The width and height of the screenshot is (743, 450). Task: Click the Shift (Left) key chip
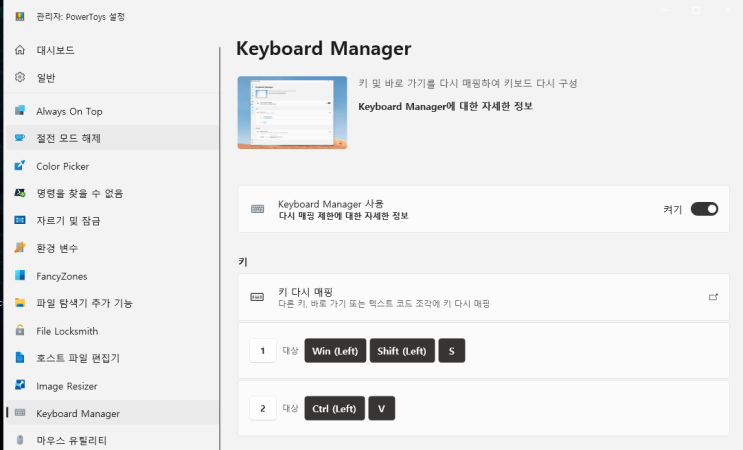click(x=402, y=351)
